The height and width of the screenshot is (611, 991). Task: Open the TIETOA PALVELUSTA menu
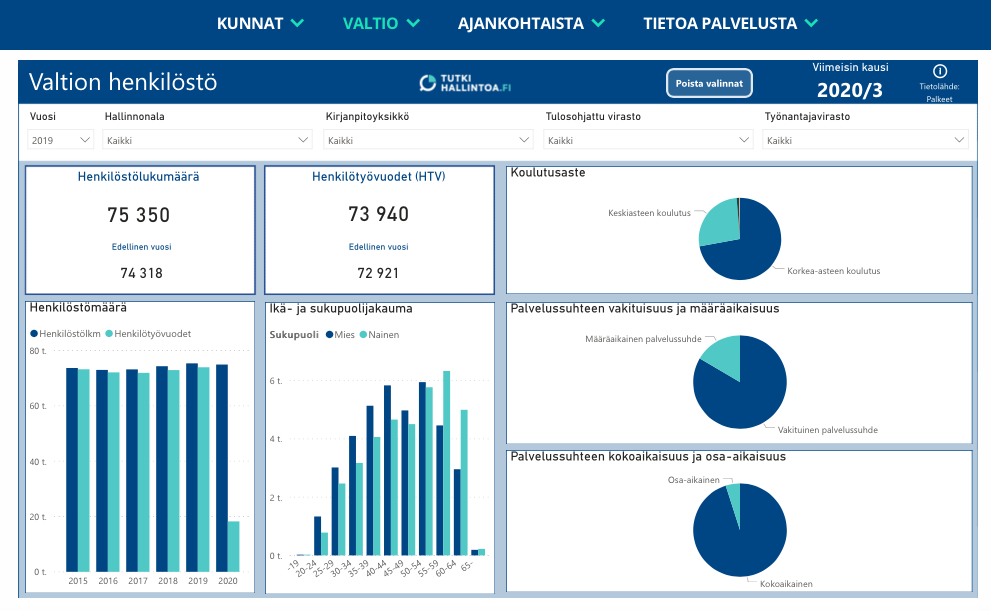pyautogui.click(x=730, y=23)
